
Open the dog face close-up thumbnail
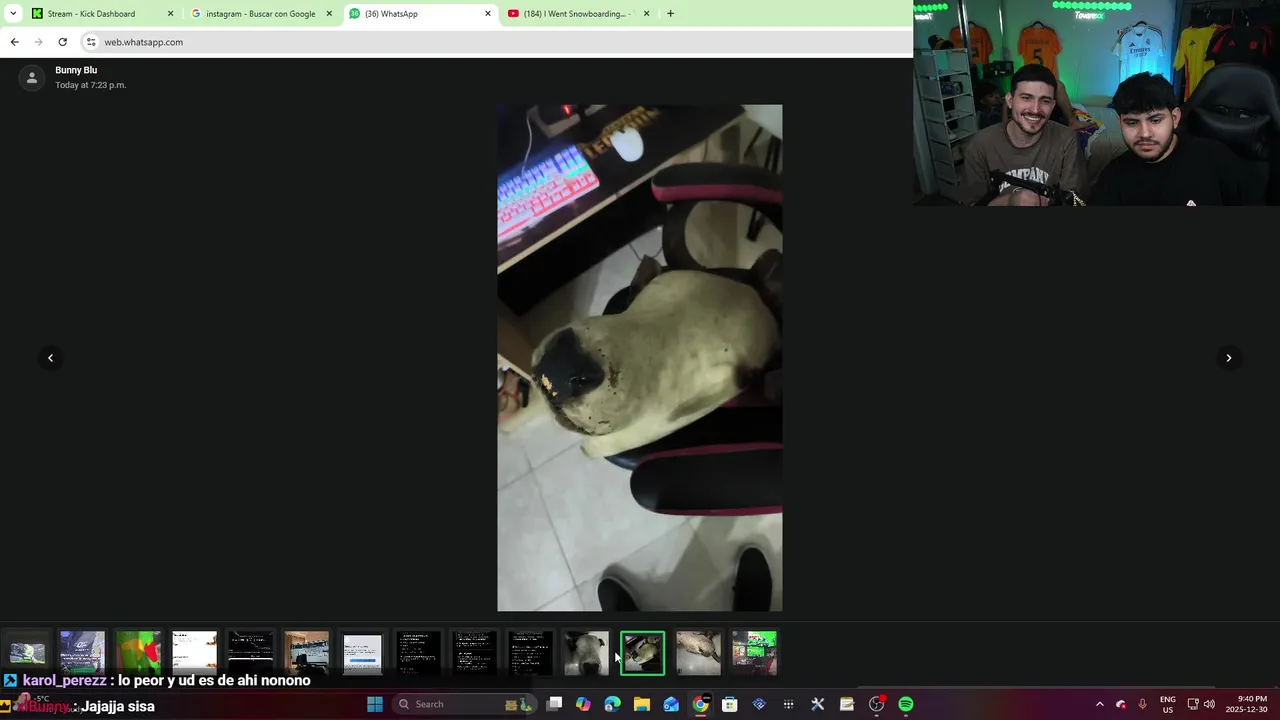[586, 653]
